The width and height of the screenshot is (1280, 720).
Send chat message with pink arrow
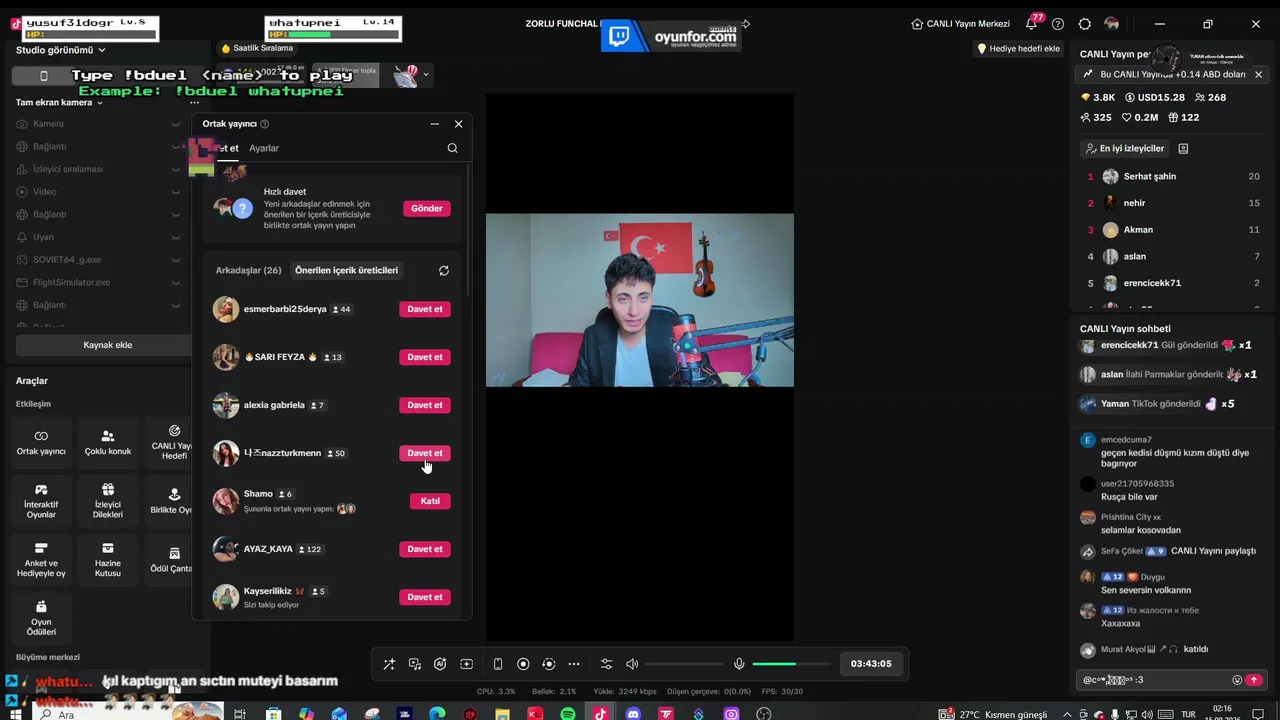tap(1254, 680)
